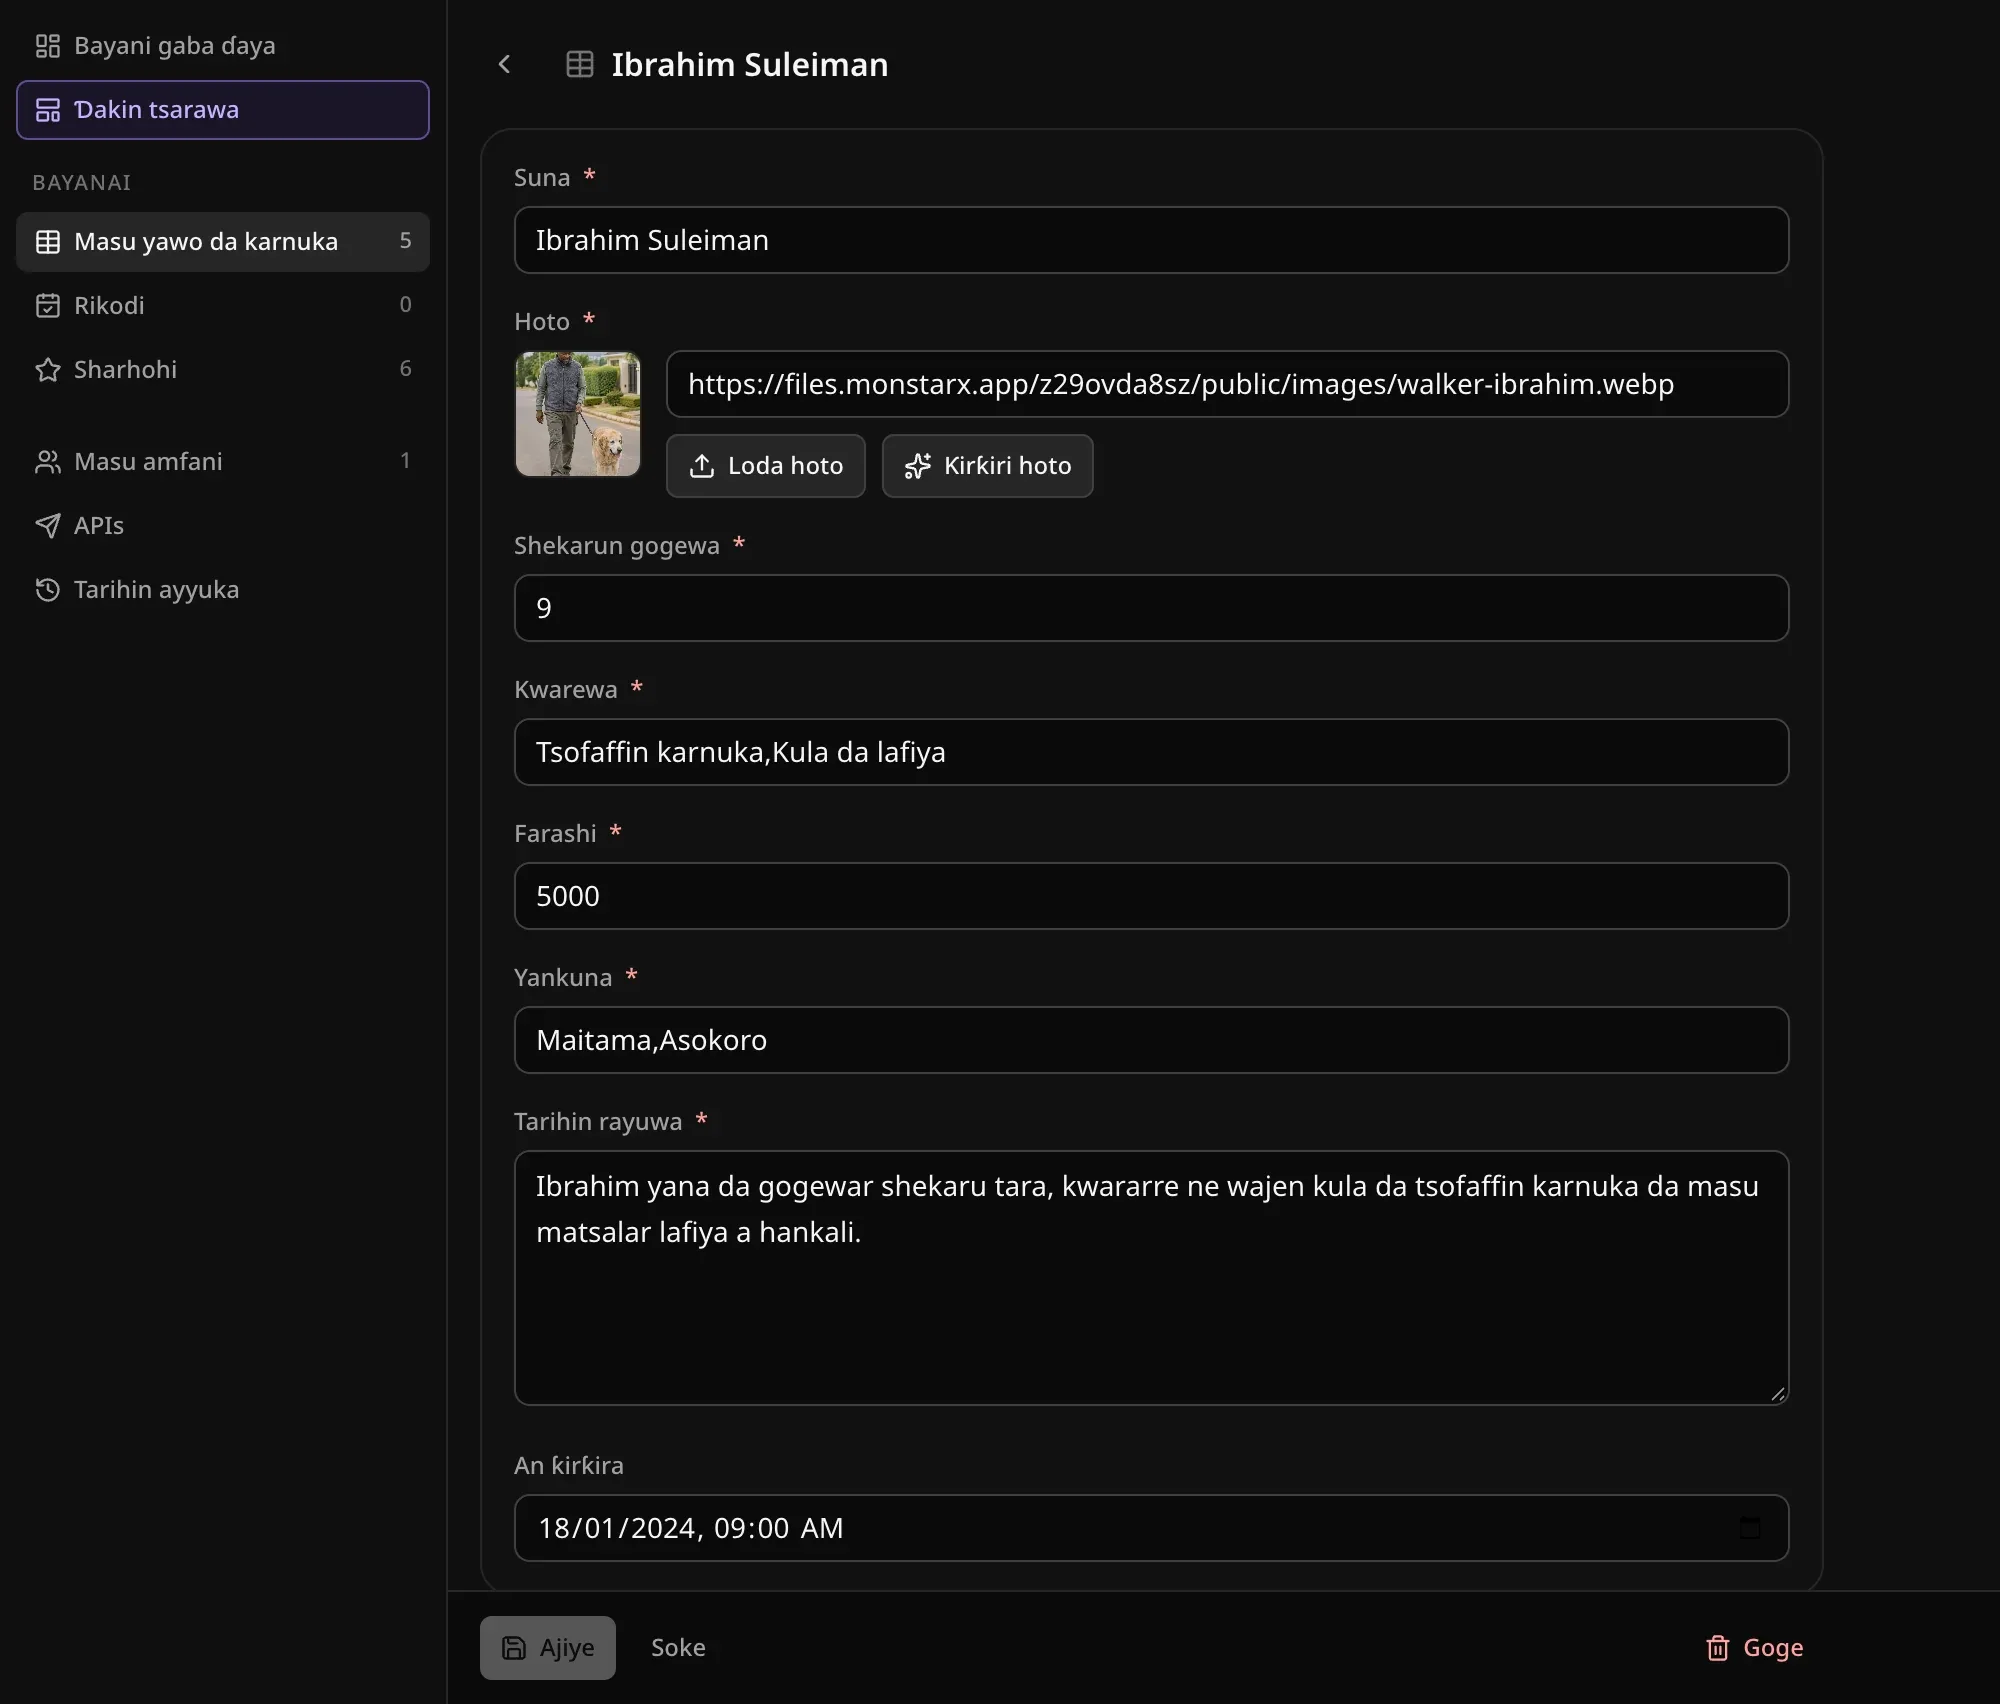Click the dog walker photo thumbnail
The height and width of the screenshot is (1704, 2000).
[x=578, y=414]
